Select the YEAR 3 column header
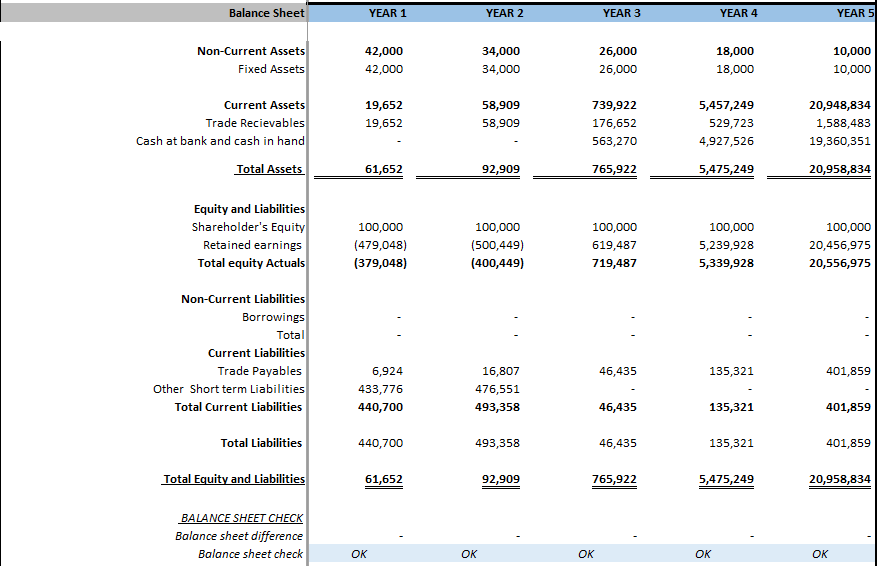 click(x=621, y=13)
